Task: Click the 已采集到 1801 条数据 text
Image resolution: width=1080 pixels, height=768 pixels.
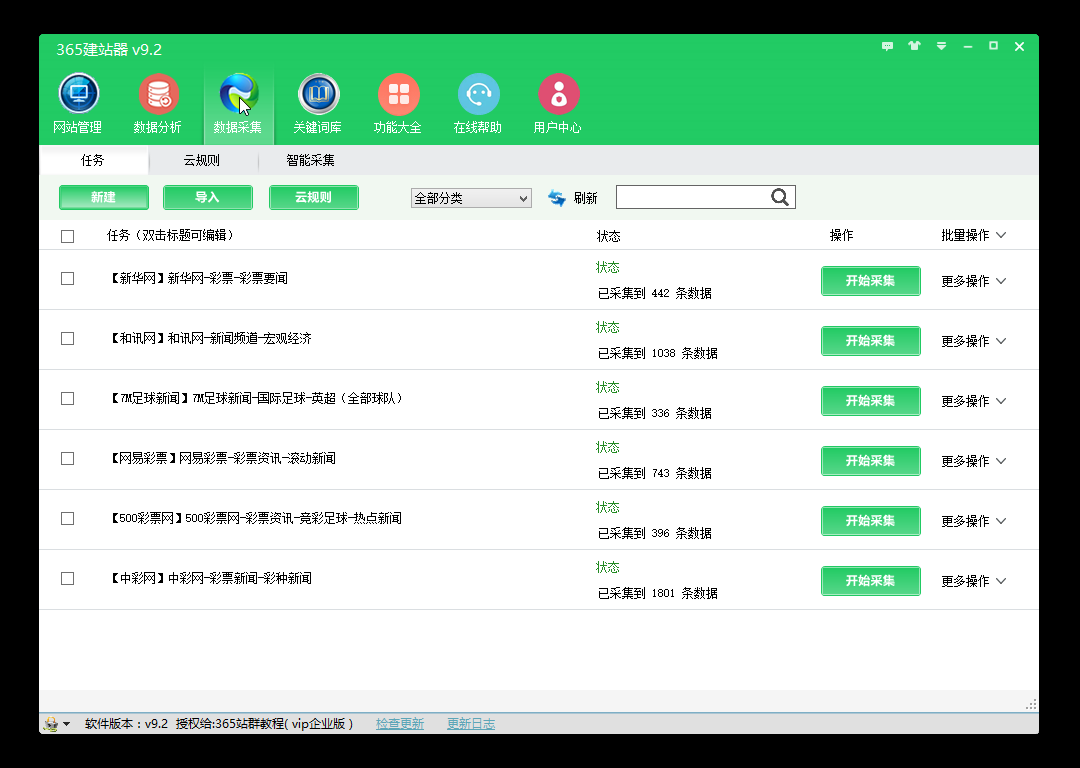Action: 658,593
